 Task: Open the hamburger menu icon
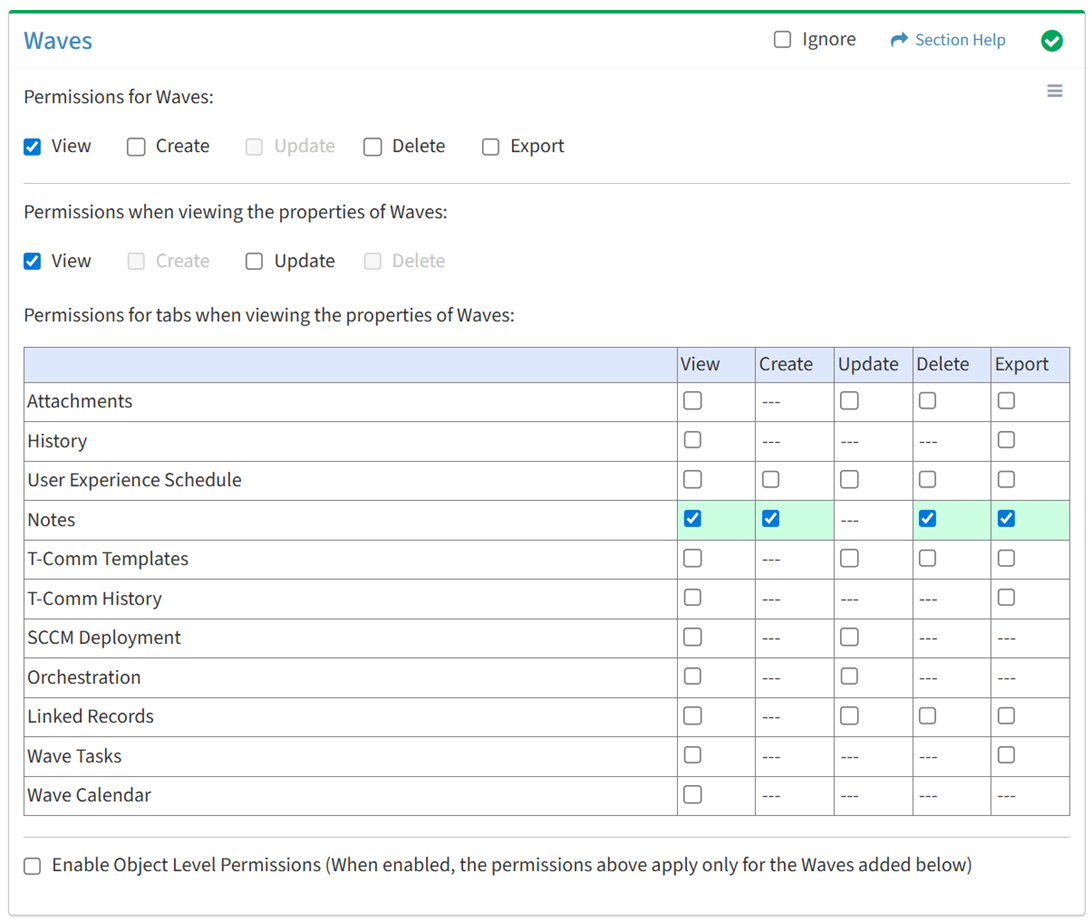click(x=1054, y=92)
